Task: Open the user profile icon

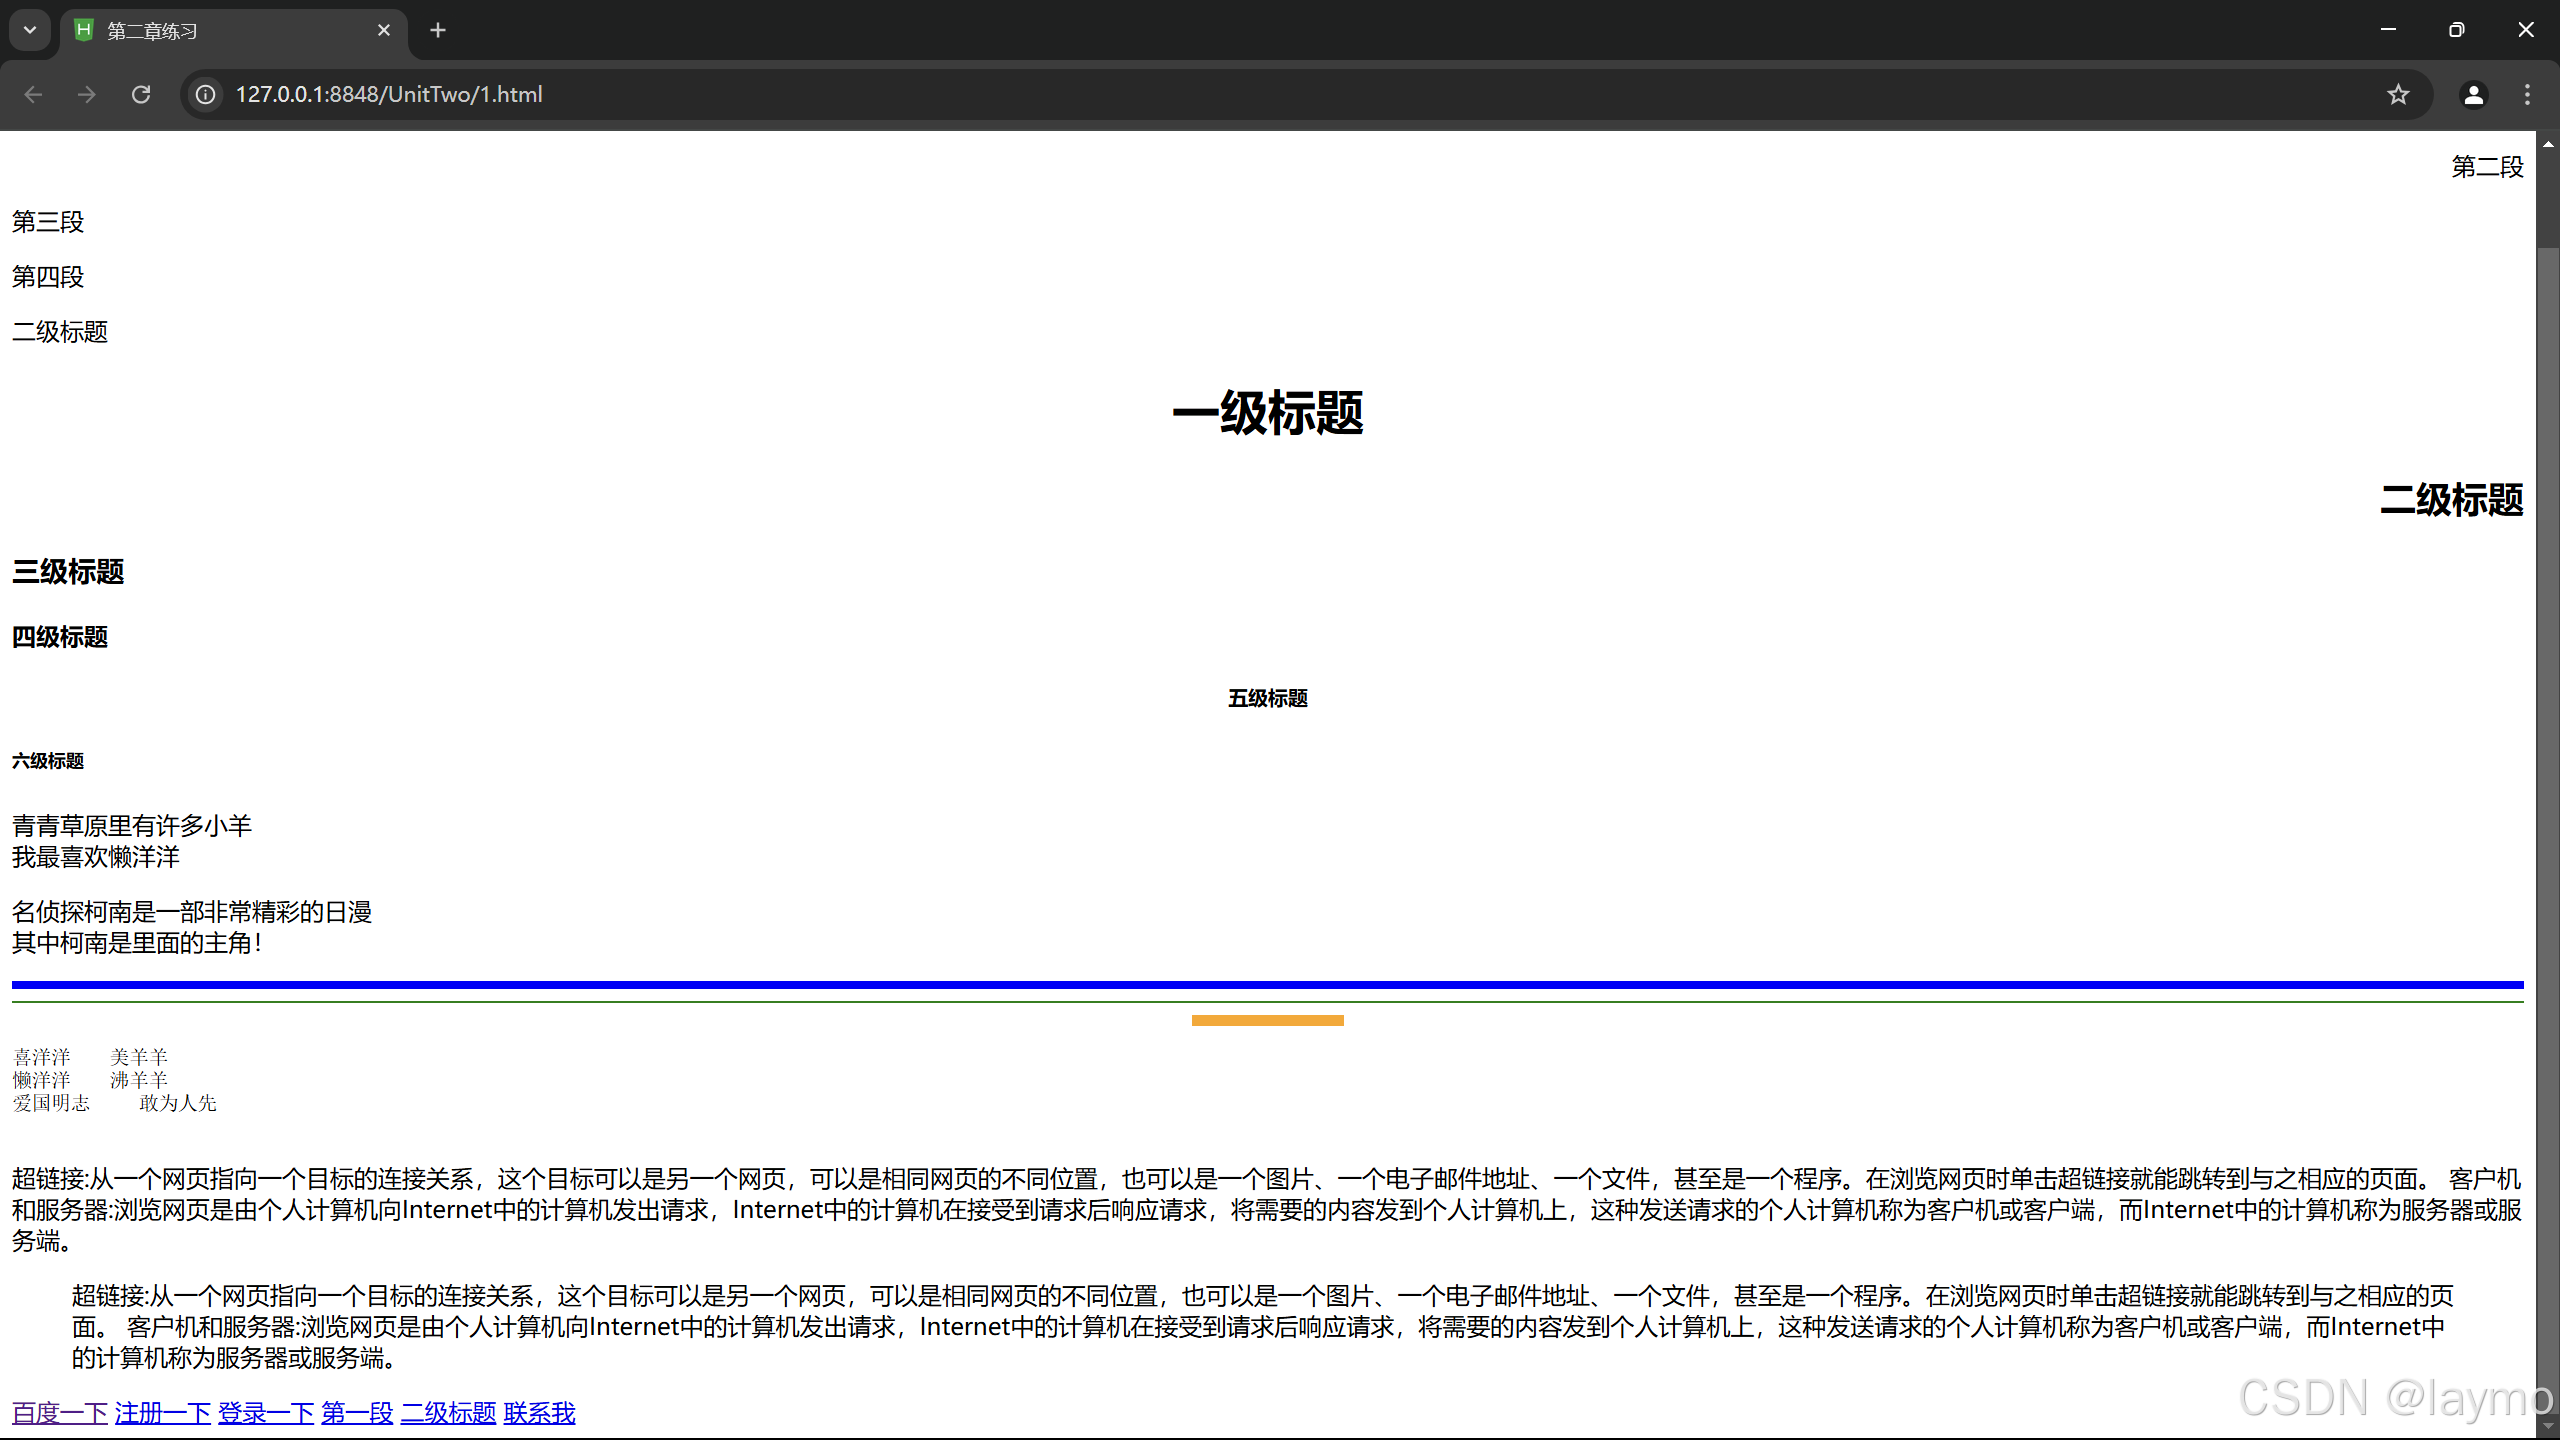Action: (x=2473, y=94)
